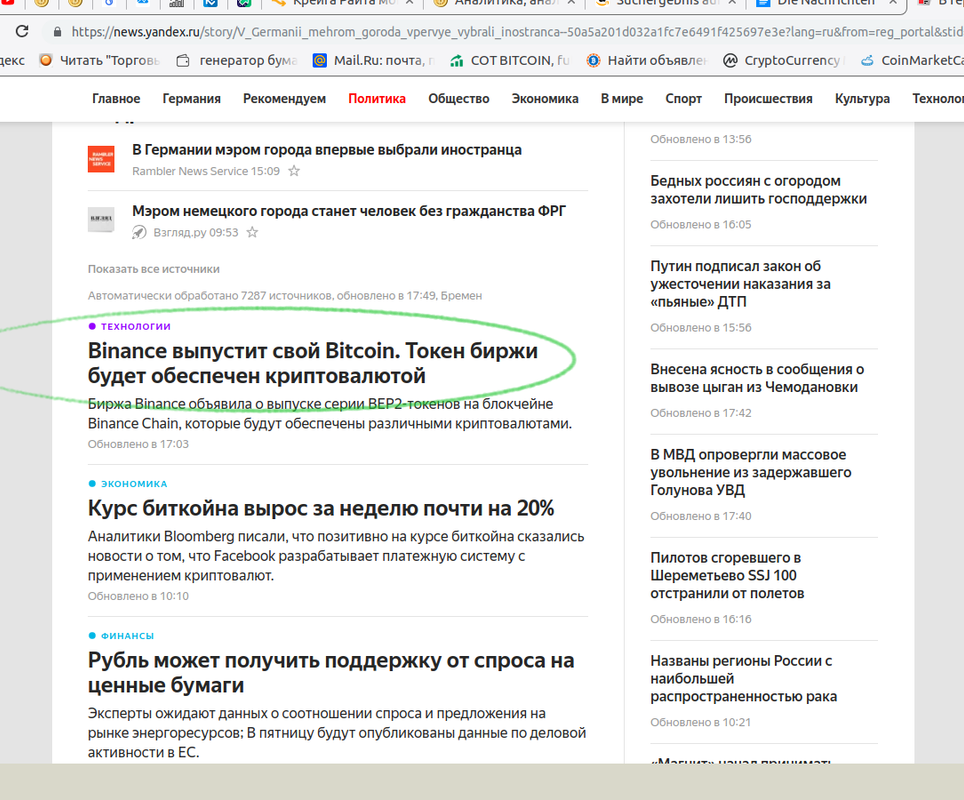Go to the В мире section
964x800 pixels.
click(x=622, y=98)
